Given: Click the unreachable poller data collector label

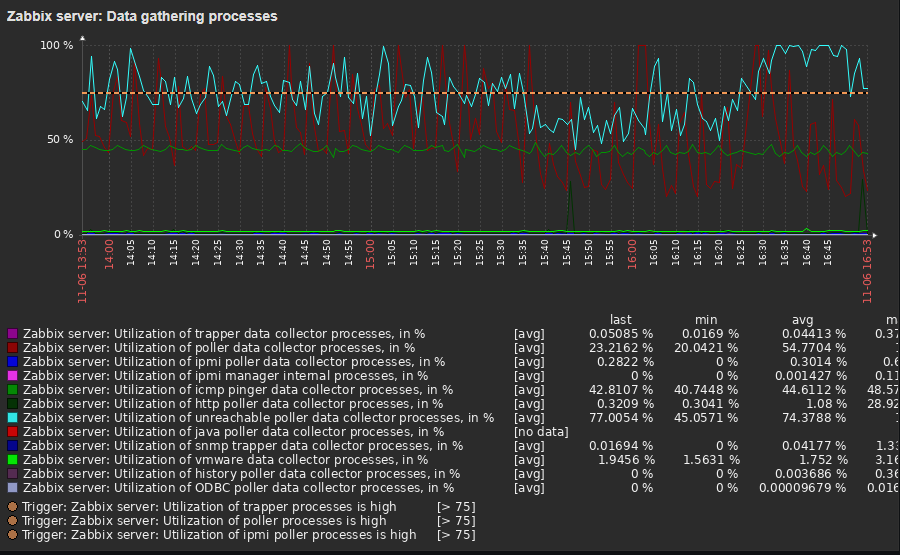Looking at the screenshot, I should 258,418.
